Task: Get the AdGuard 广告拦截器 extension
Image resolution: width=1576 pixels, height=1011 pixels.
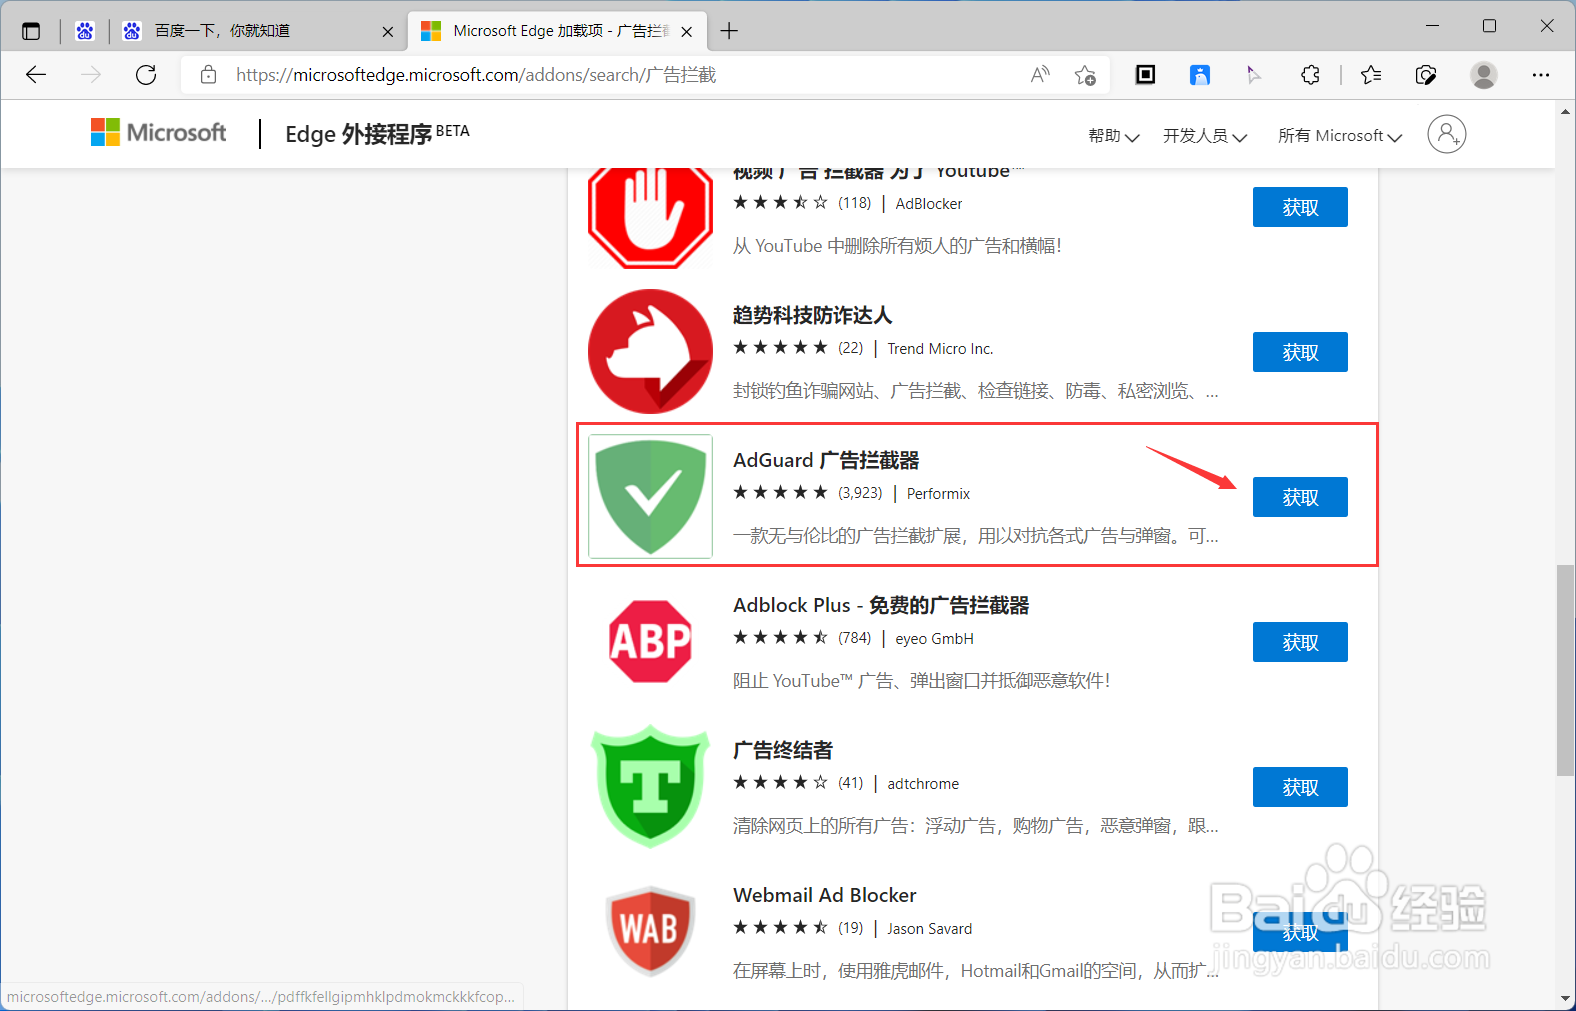Action: pyautogui.click(x=1300, y=497)
